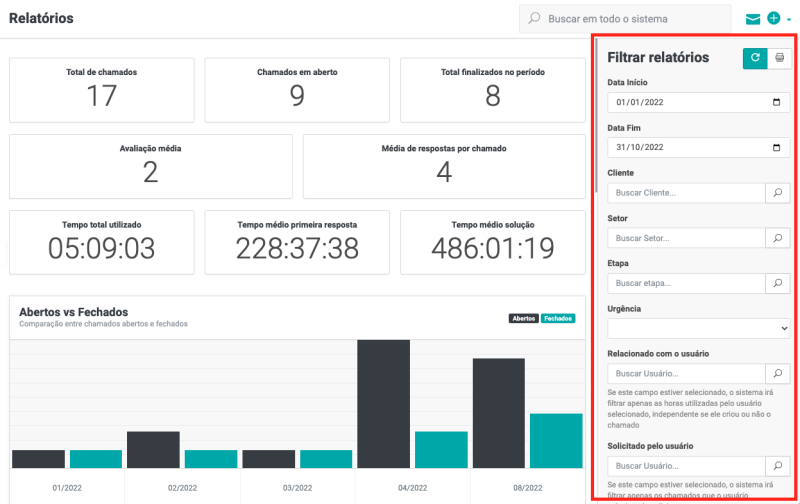Open the Data Início calendar picker

[777, 102]
